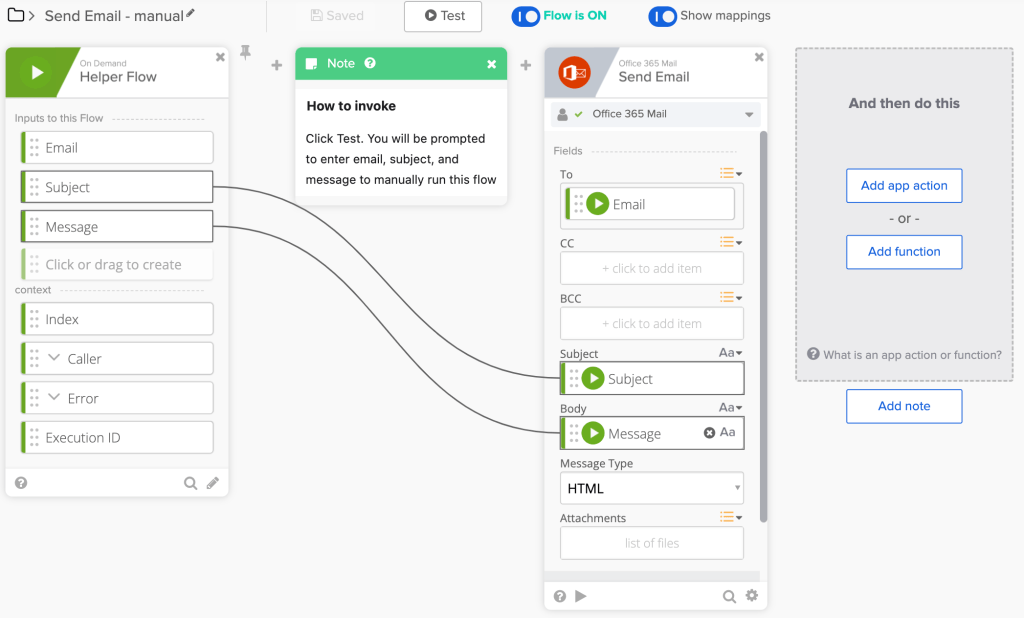Screen dimensions: 1024x618
Task: Click the search icon in Helper Flow card
Action: (x=190, y=483)
